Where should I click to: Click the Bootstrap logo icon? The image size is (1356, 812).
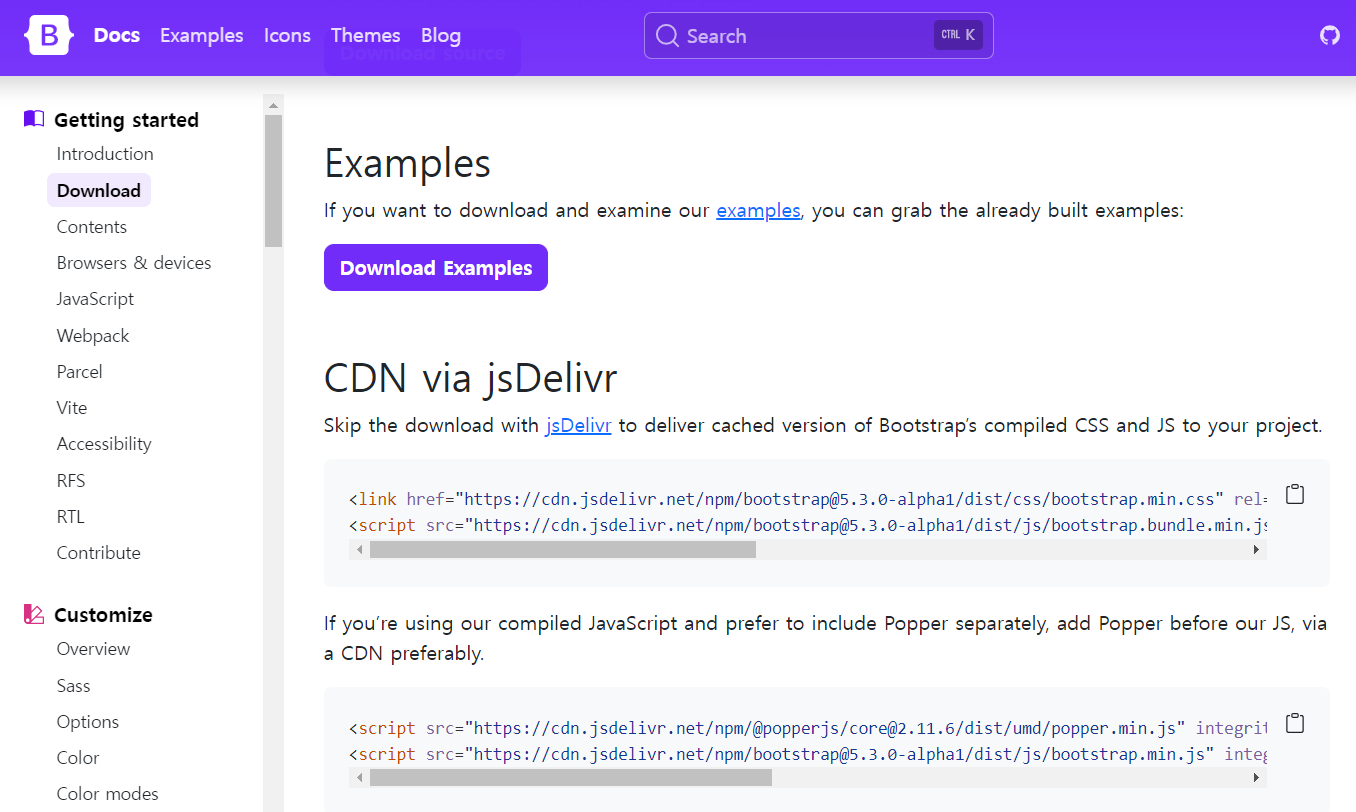[47, 36]
